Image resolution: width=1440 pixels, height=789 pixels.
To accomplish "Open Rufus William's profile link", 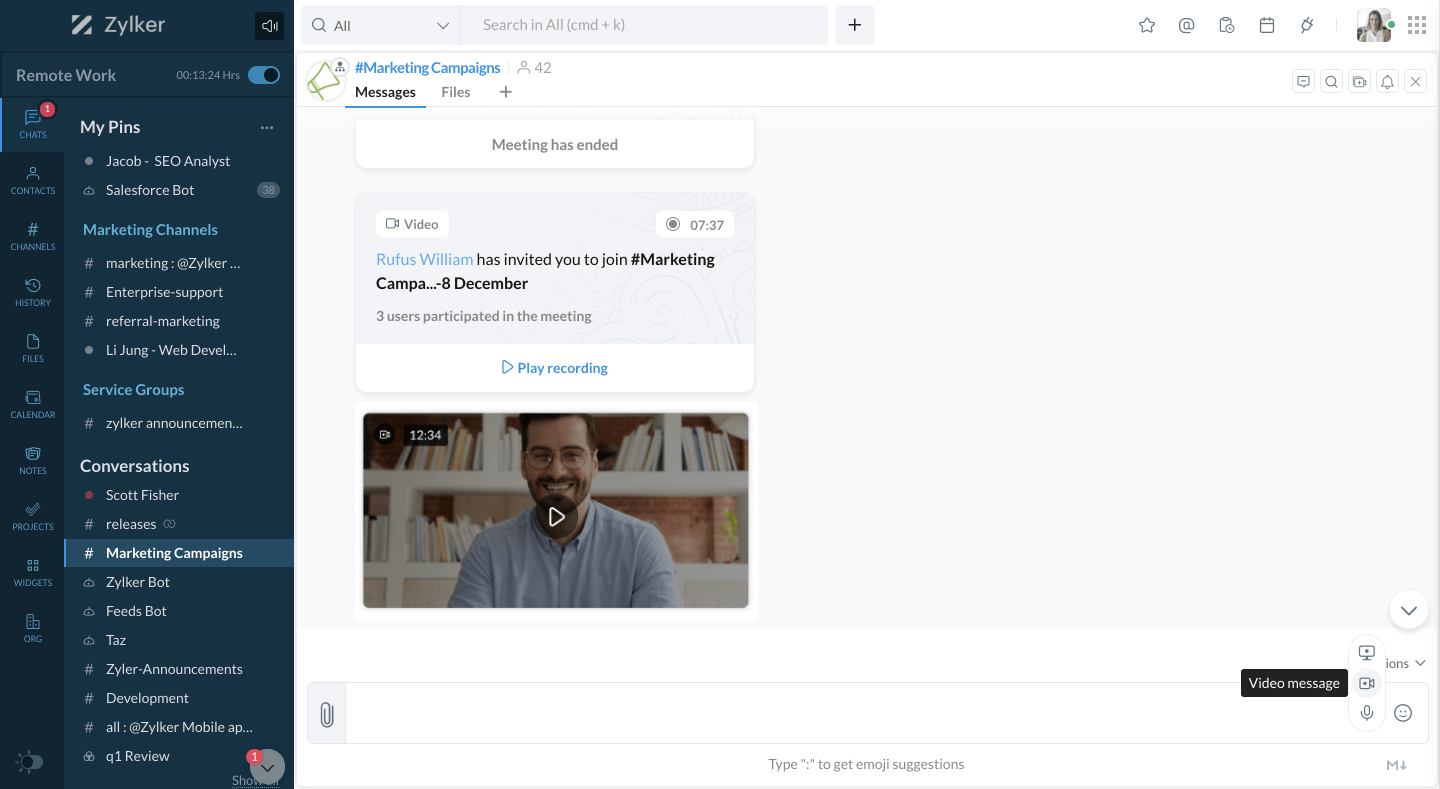I will click(x=424, y=258).
